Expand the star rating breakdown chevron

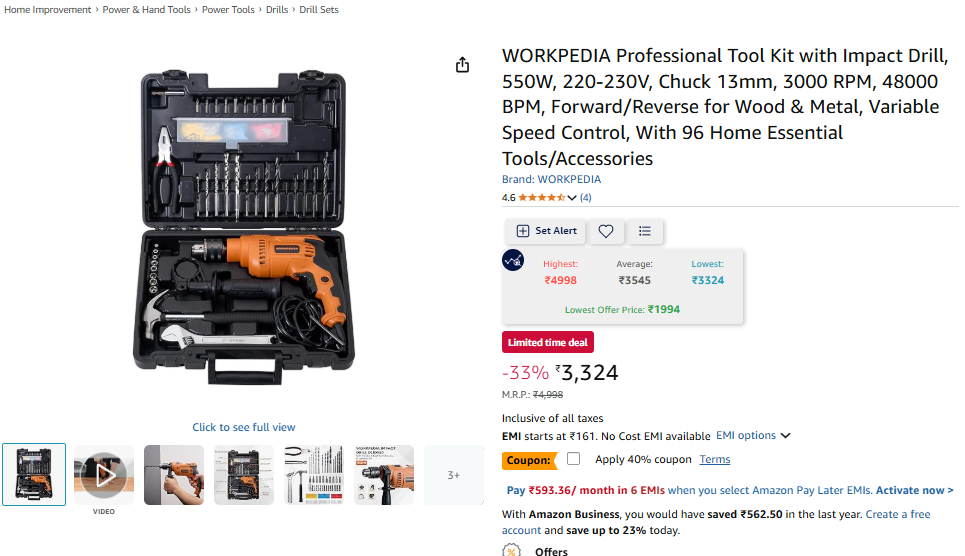point(572,198)
